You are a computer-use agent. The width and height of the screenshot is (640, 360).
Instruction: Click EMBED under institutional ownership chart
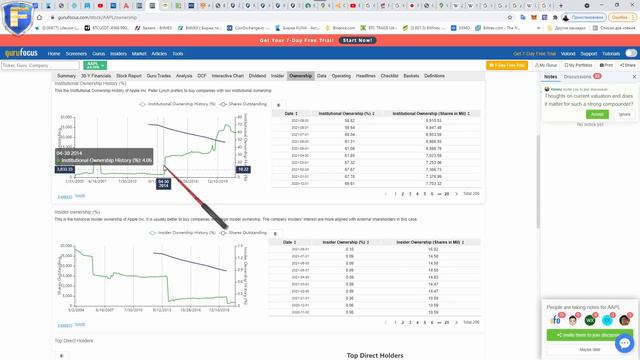(65, 197)
